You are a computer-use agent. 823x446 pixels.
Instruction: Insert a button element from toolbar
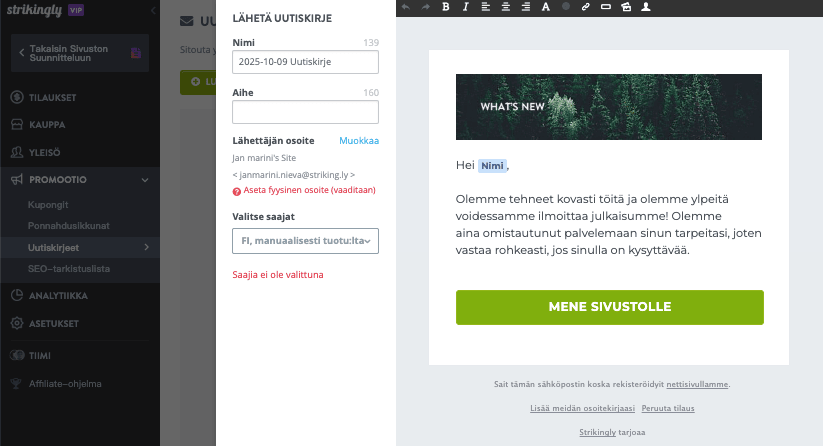click(606, 7)
